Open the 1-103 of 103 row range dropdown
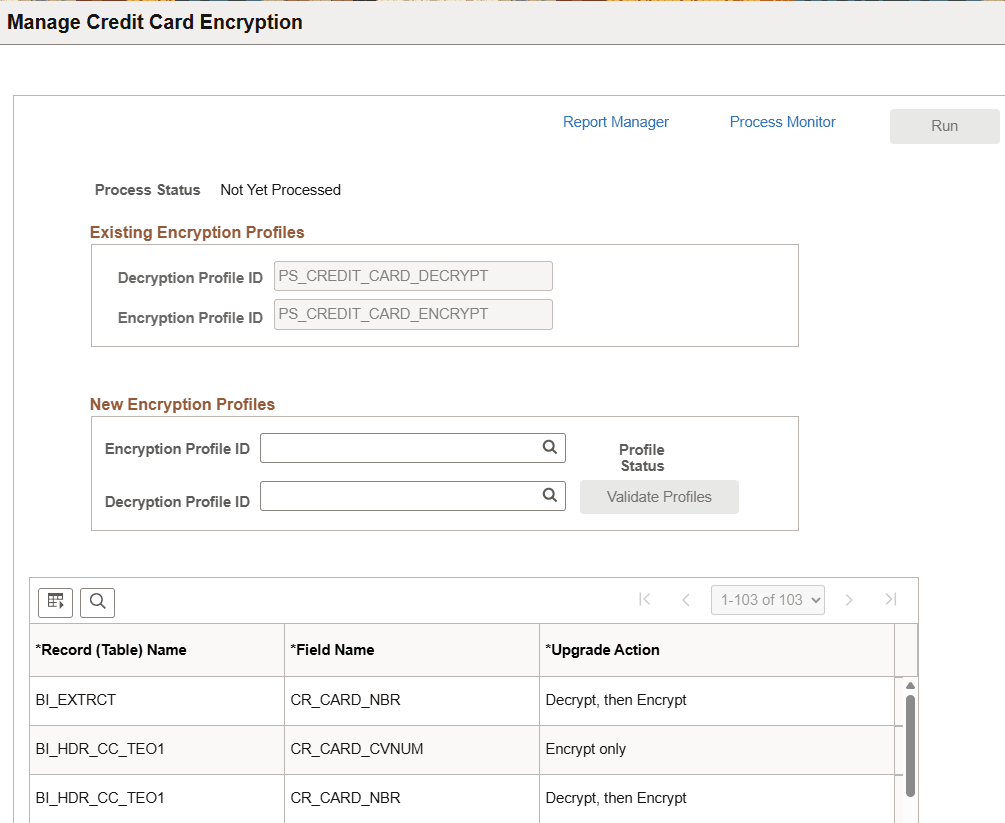The height and width of the screenshot is (823, 1005). tap(767, 599)
